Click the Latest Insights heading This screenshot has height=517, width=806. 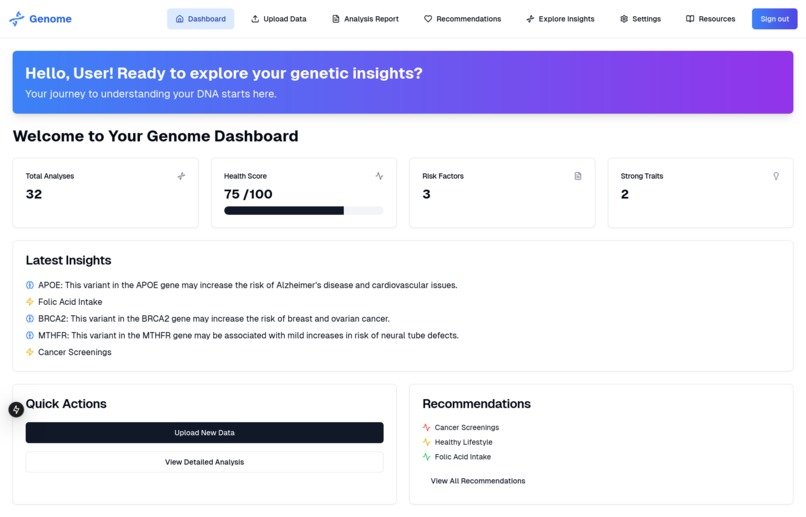coord(68,260)
